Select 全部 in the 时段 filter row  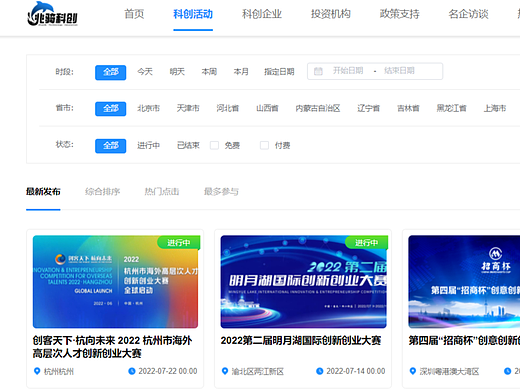coord(111,72)
